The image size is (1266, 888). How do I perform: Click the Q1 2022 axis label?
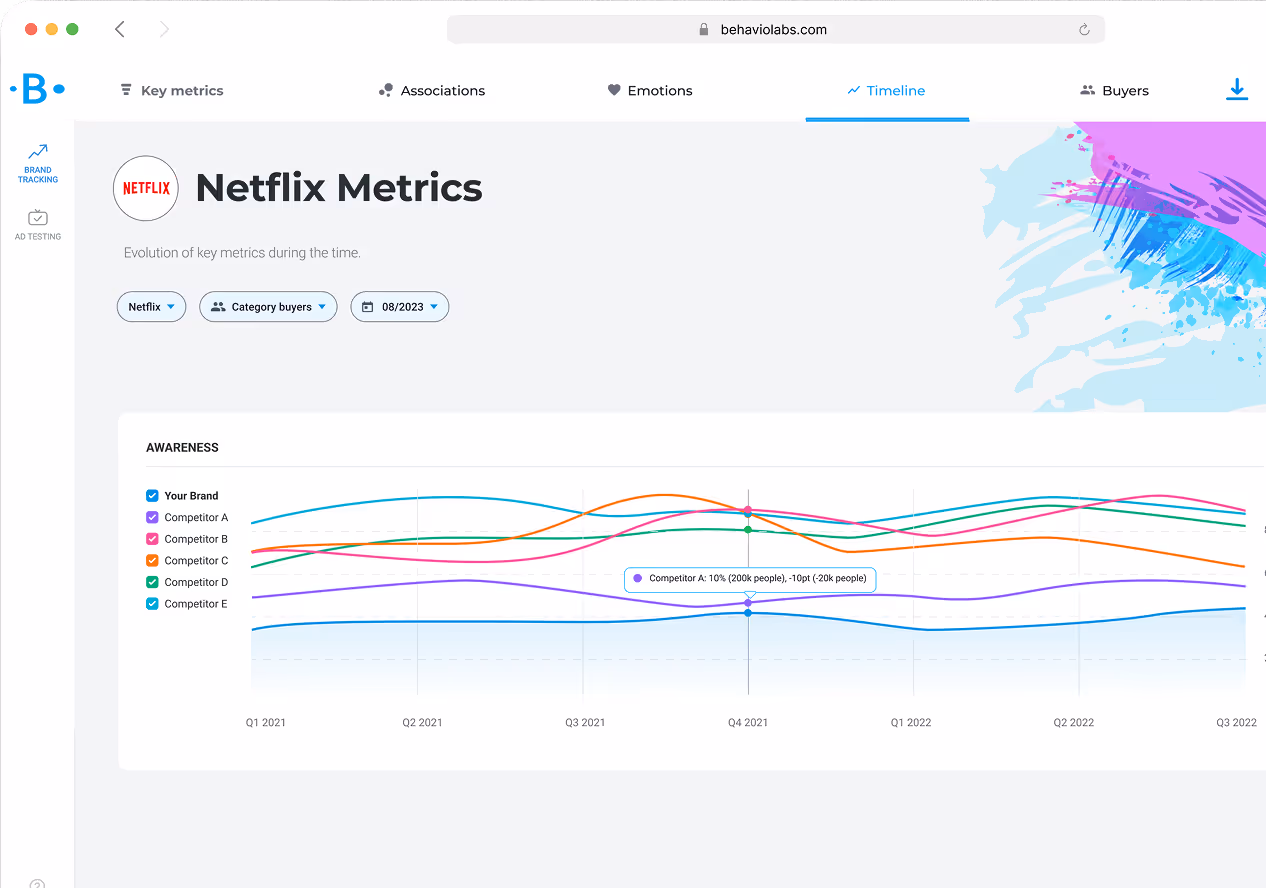click(911, 722)
